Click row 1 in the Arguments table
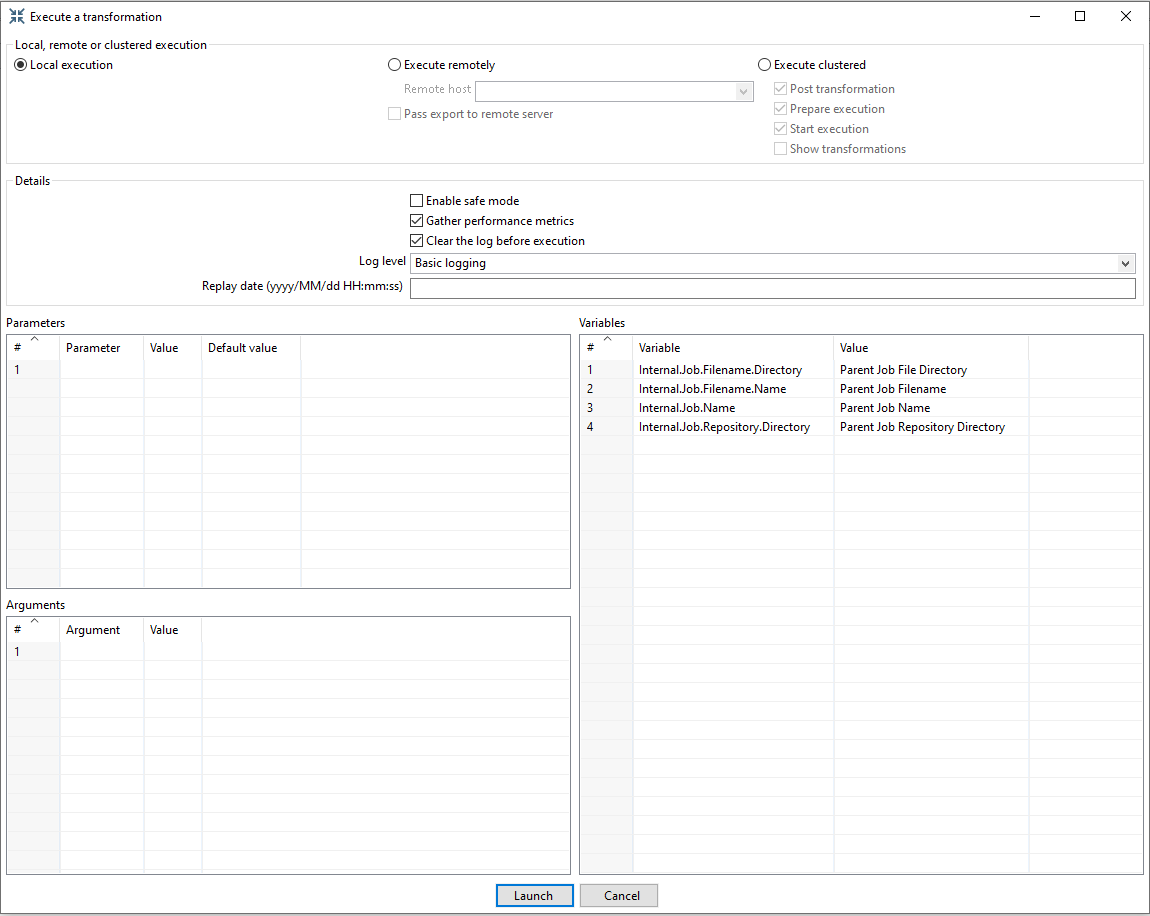This screenshot has width=1150, height=916. point(288,651)
